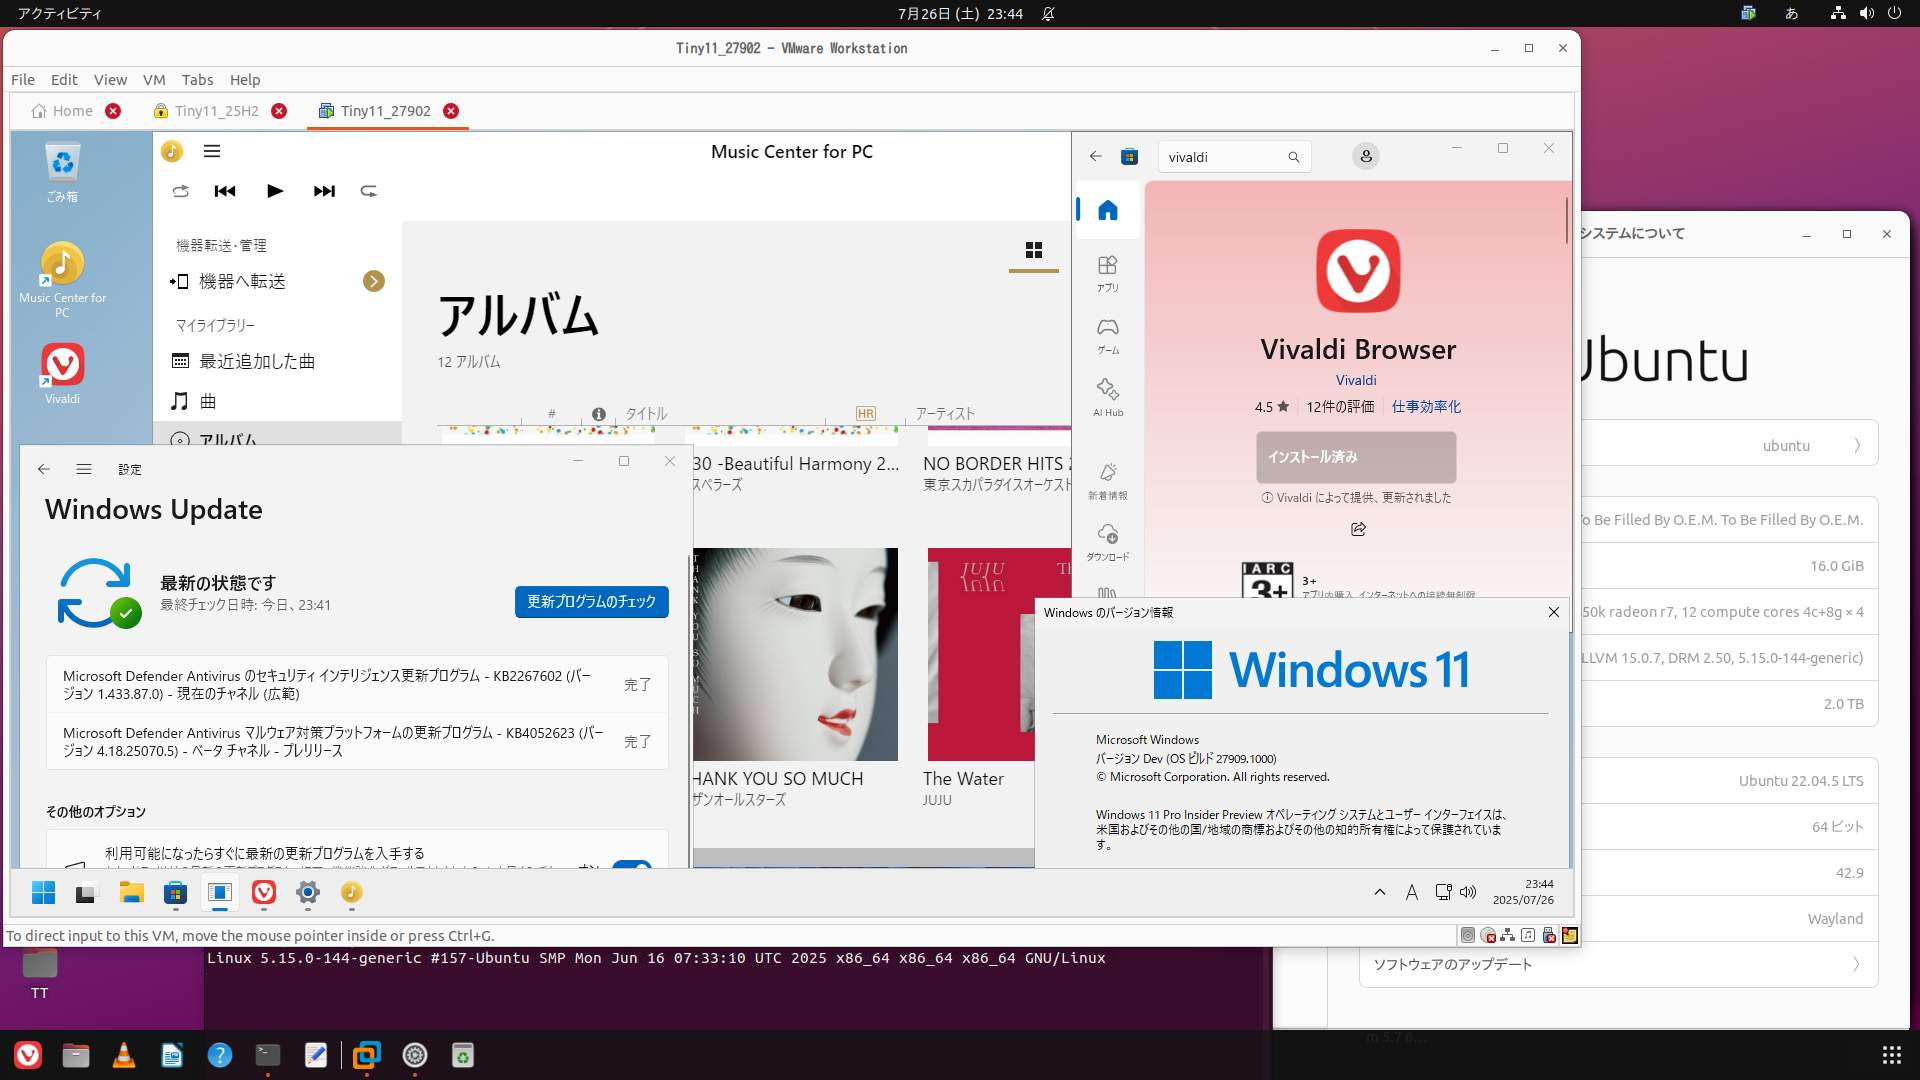Open ゲーム section in Store sidebar
This screenshot has width=1920, height=1080.
click(1107, 336)
